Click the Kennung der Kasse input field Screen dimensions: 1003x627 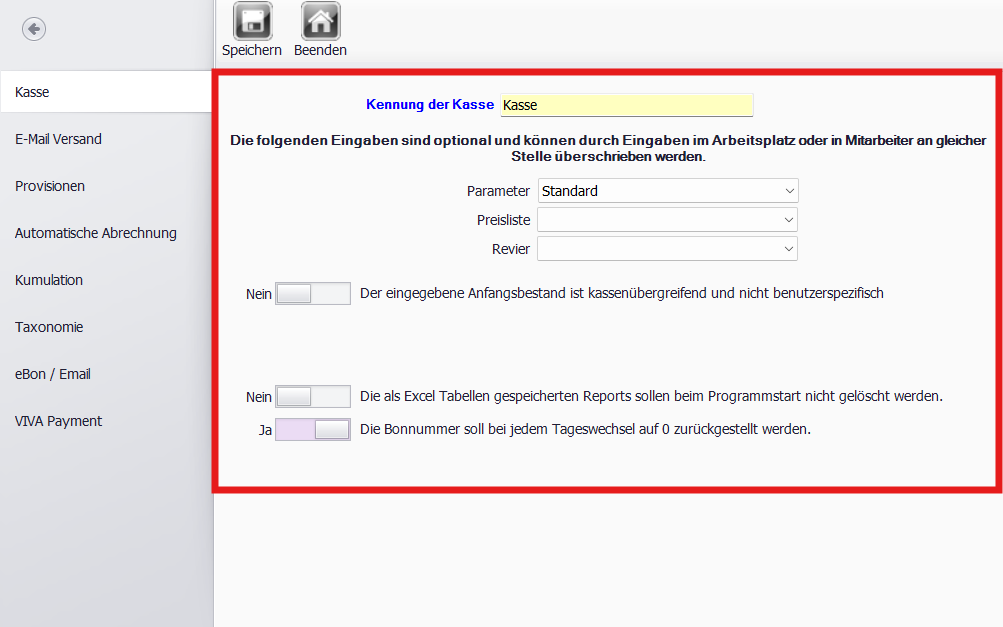pyautogui.click(x=627, y=105)
